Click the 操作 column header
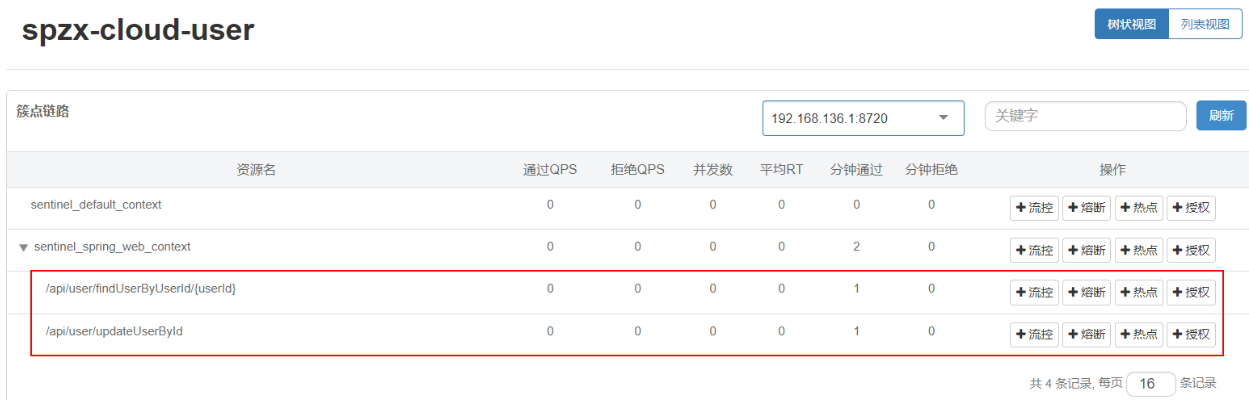Viewport: 1249px width, 400px height. tap(1113, 170)
